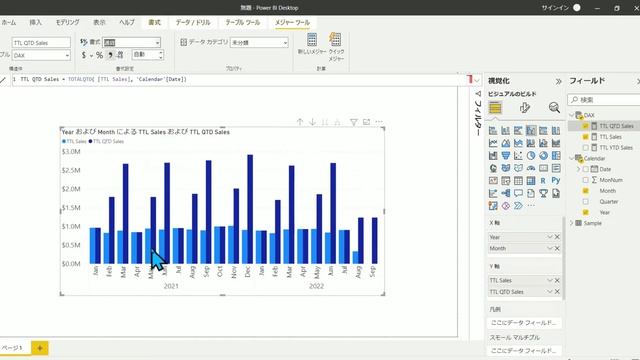
Task: Add a new page with plus button
Action: tap(40, 348)
